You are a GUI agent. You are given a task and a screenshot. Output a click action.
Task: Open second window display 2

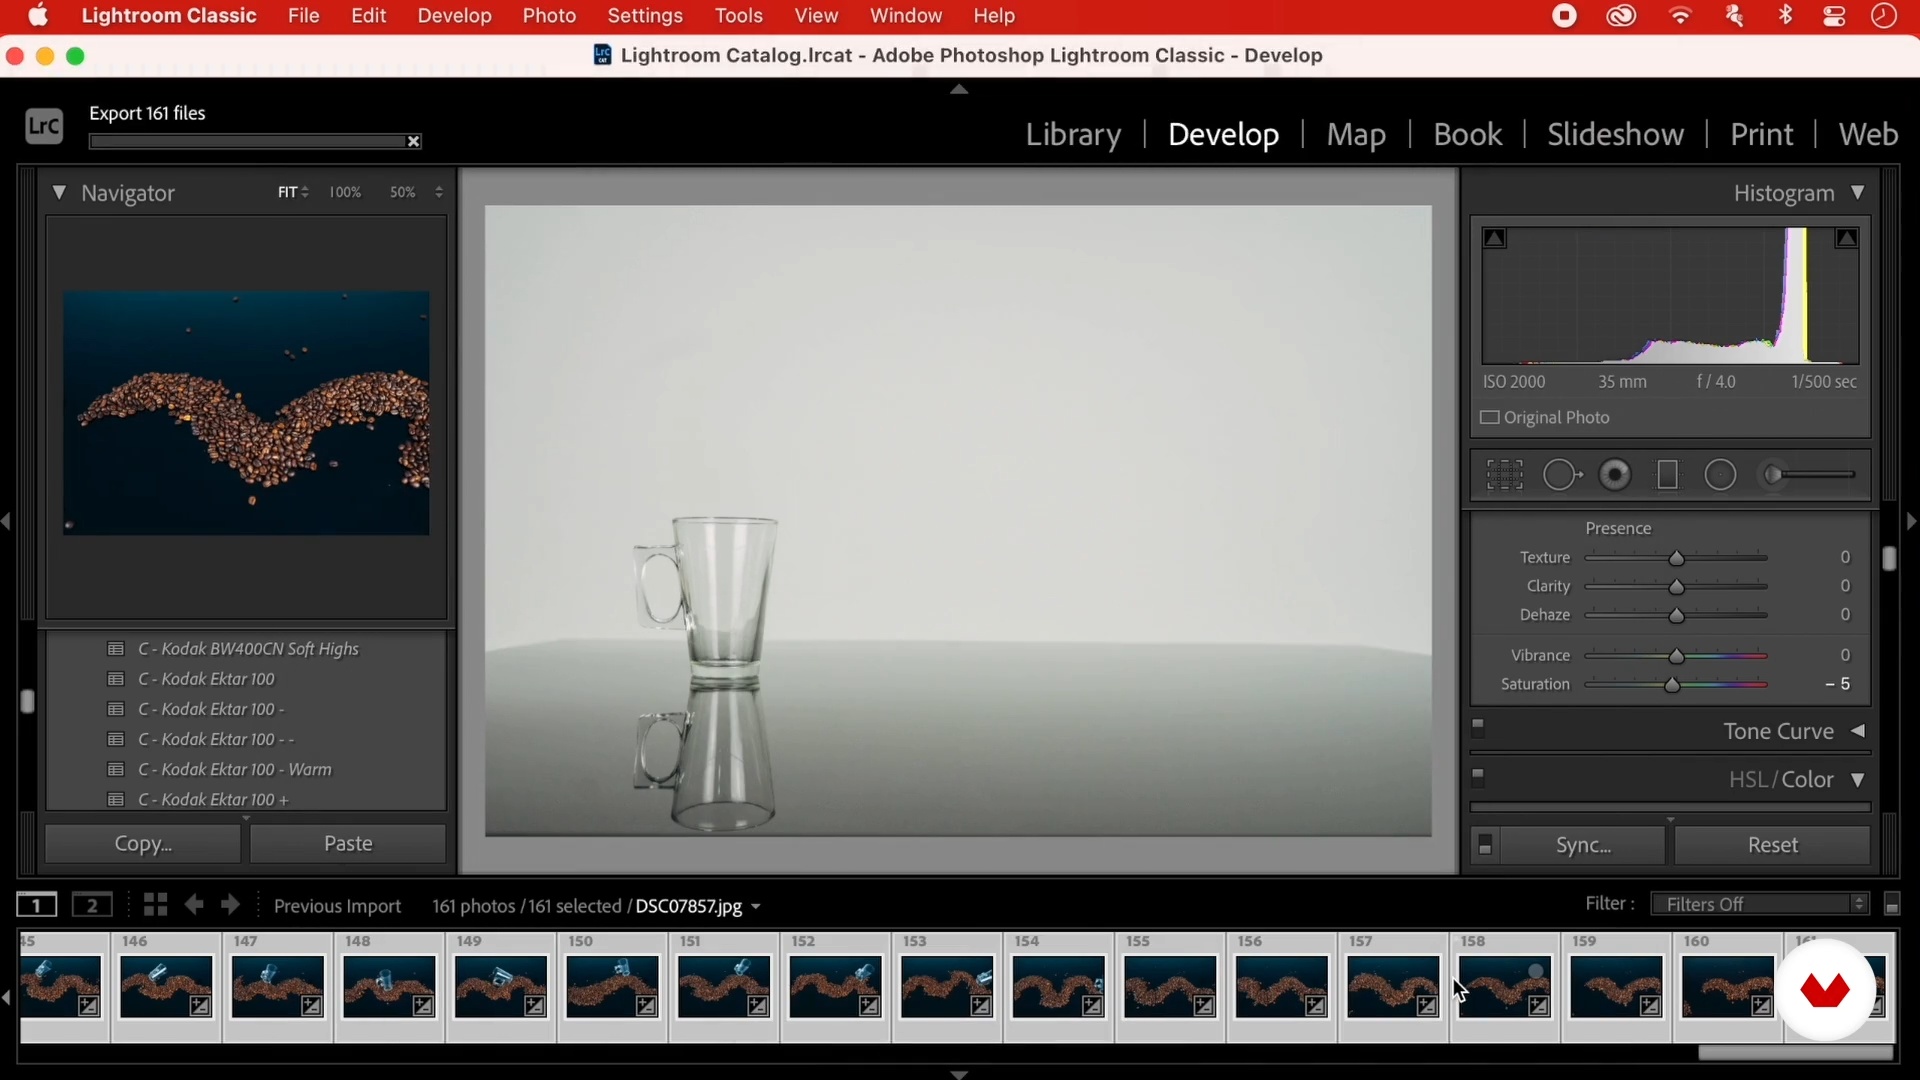click(92, 905)
